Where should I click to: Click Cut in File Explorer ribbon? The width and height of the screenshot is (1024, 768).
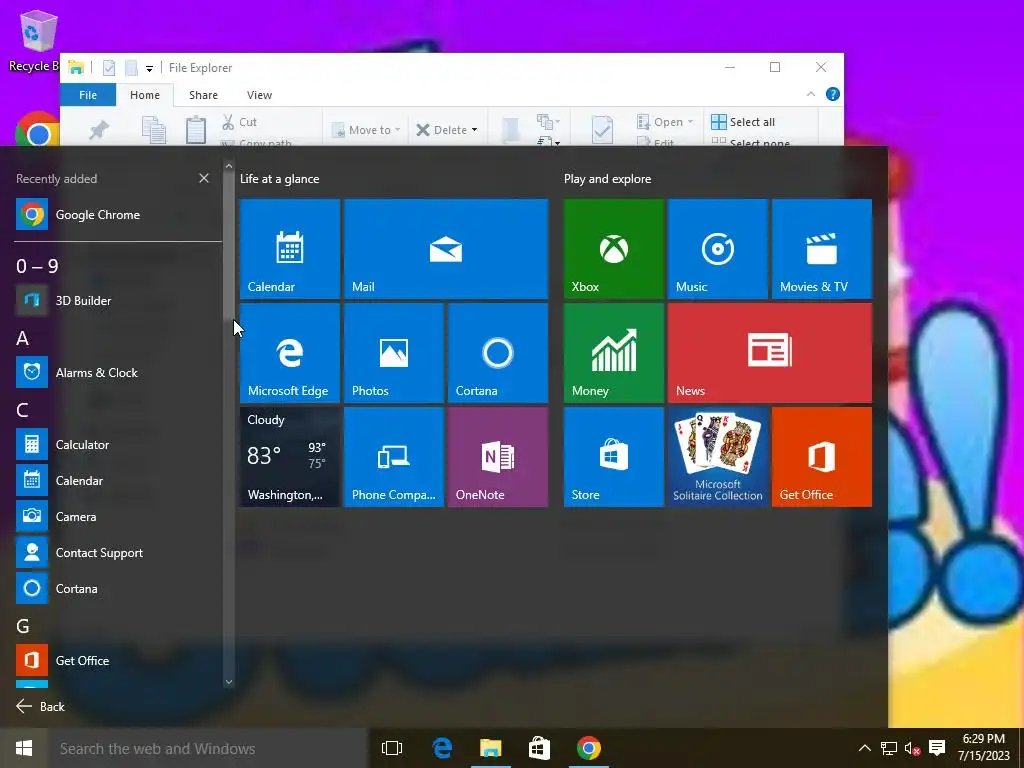point(240,122)
